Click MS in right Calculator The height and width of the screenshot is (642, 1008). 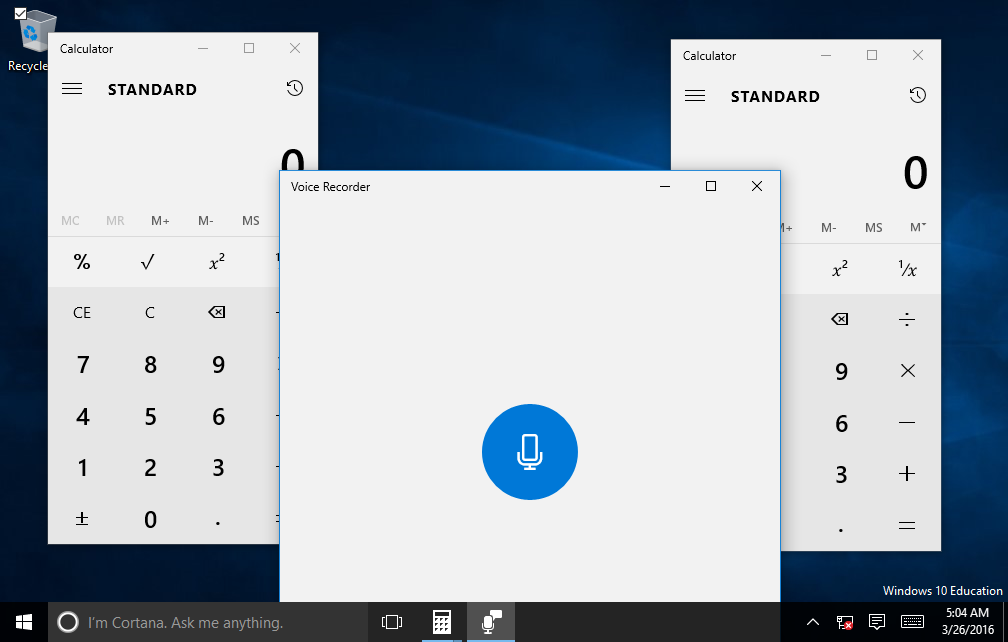(x=874, y=227)
